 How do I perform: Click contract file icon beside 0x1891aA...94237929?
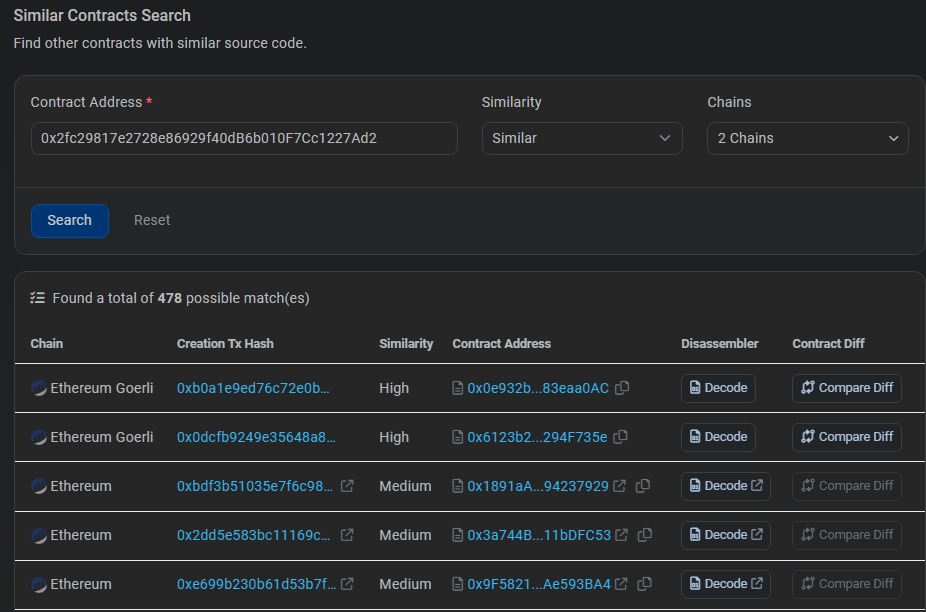pos(458,486)
